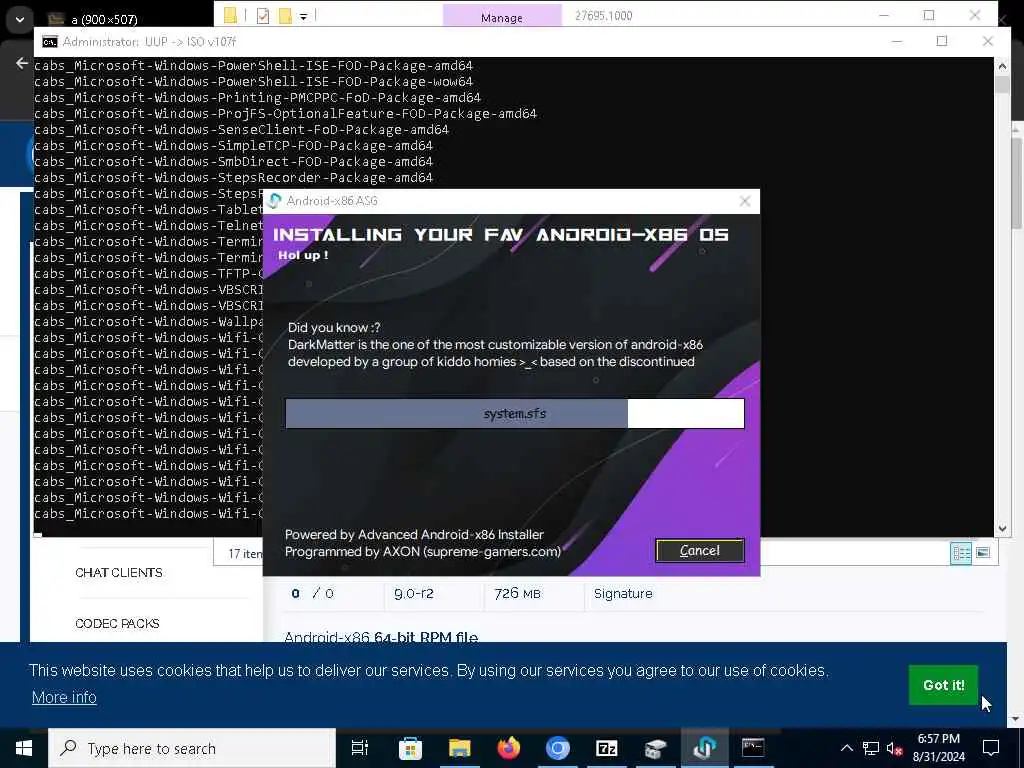Open the notification center icon
This screenshot has width=1024, height=768.
point(991,748)
